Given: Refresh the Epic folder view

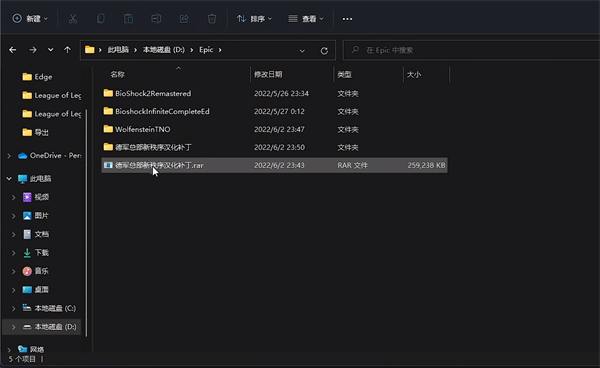Looking at the screenshot, I should [x=324, y=50].
